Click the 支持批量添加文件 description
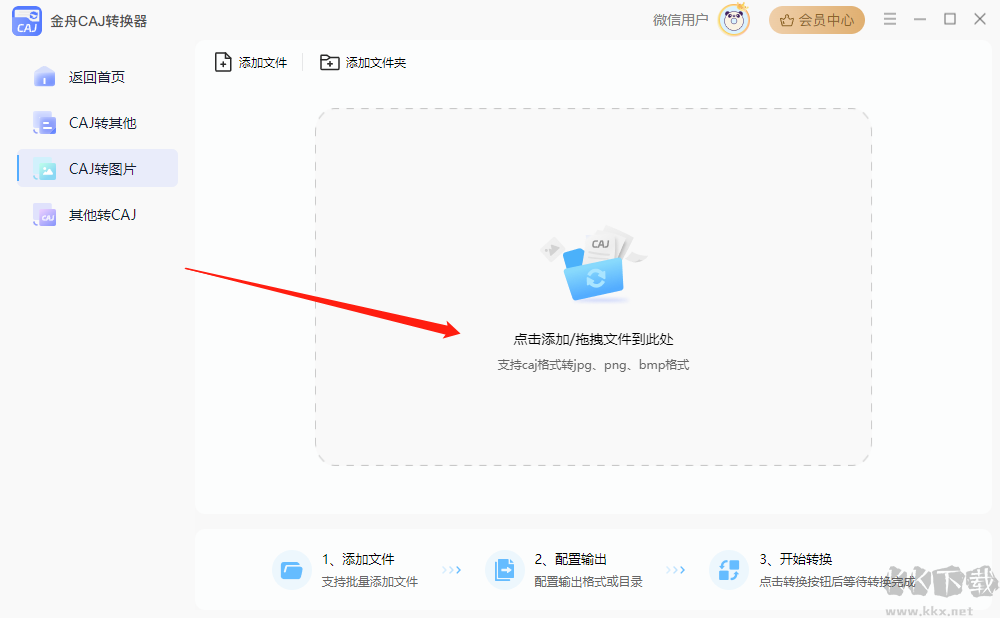The width and height of the screenshot is (1000, 618). 370,582
